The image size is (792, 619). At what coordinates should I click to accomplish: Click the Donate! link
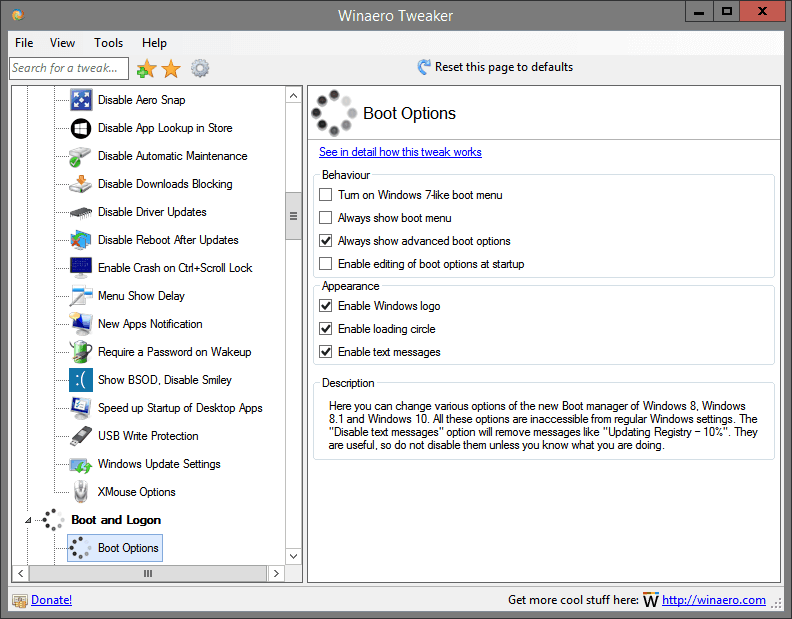(x=52, y=600)
